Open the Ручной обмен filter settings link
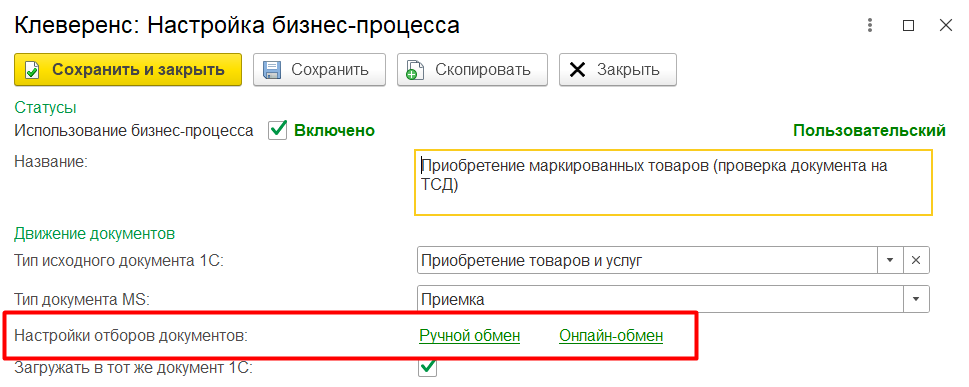The height and width of the screenshot is (387, 969). (470, 336)
